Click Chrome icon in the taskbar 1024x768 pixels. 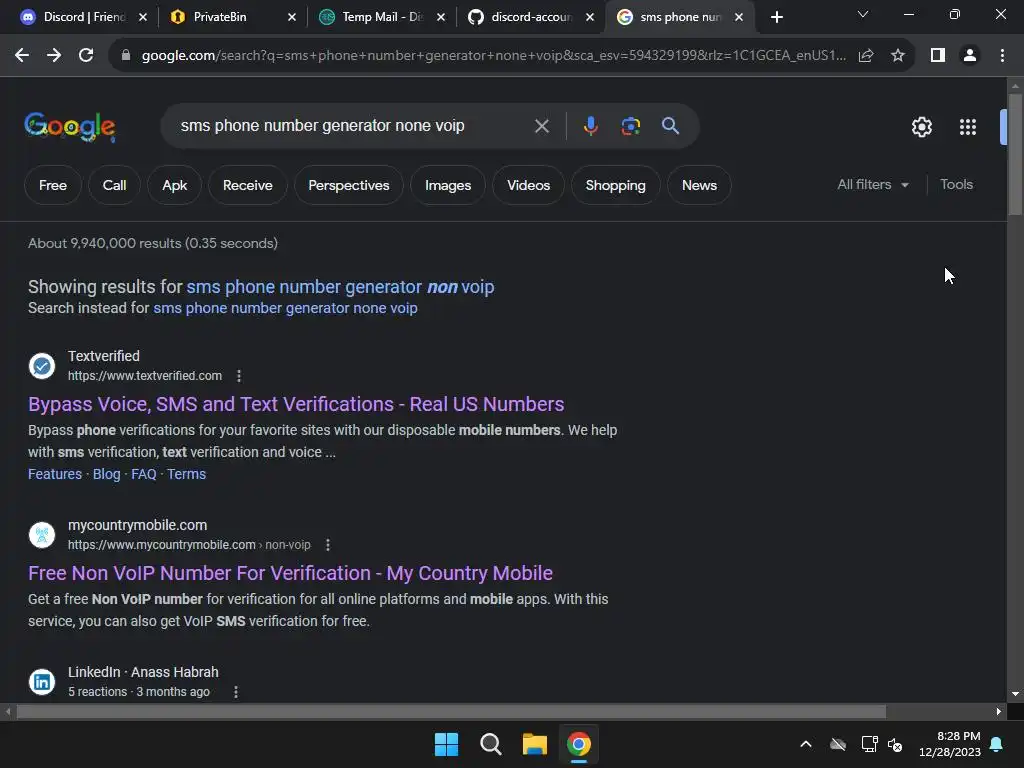(x=579, y=744)
